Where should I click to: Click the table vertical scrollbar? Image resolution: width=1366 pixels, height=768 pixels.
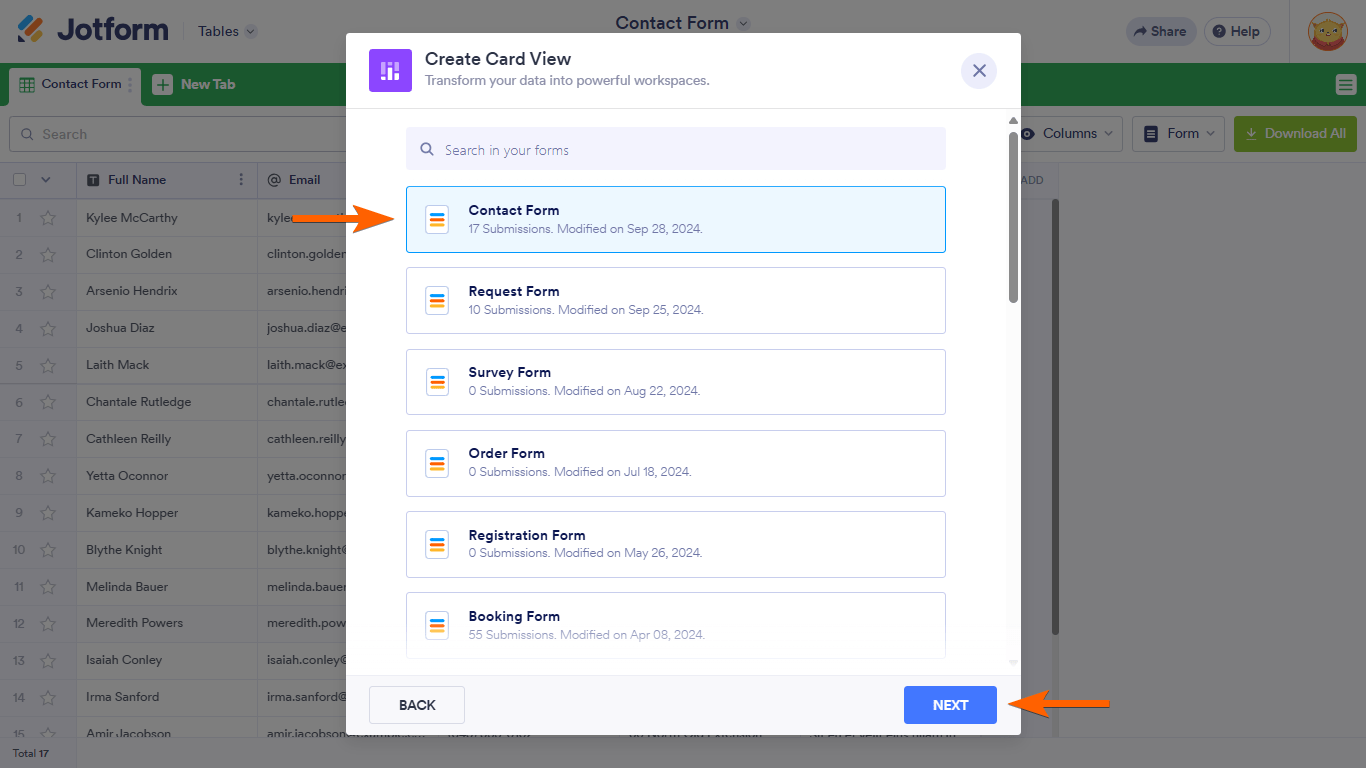[x=1054, y=416]
